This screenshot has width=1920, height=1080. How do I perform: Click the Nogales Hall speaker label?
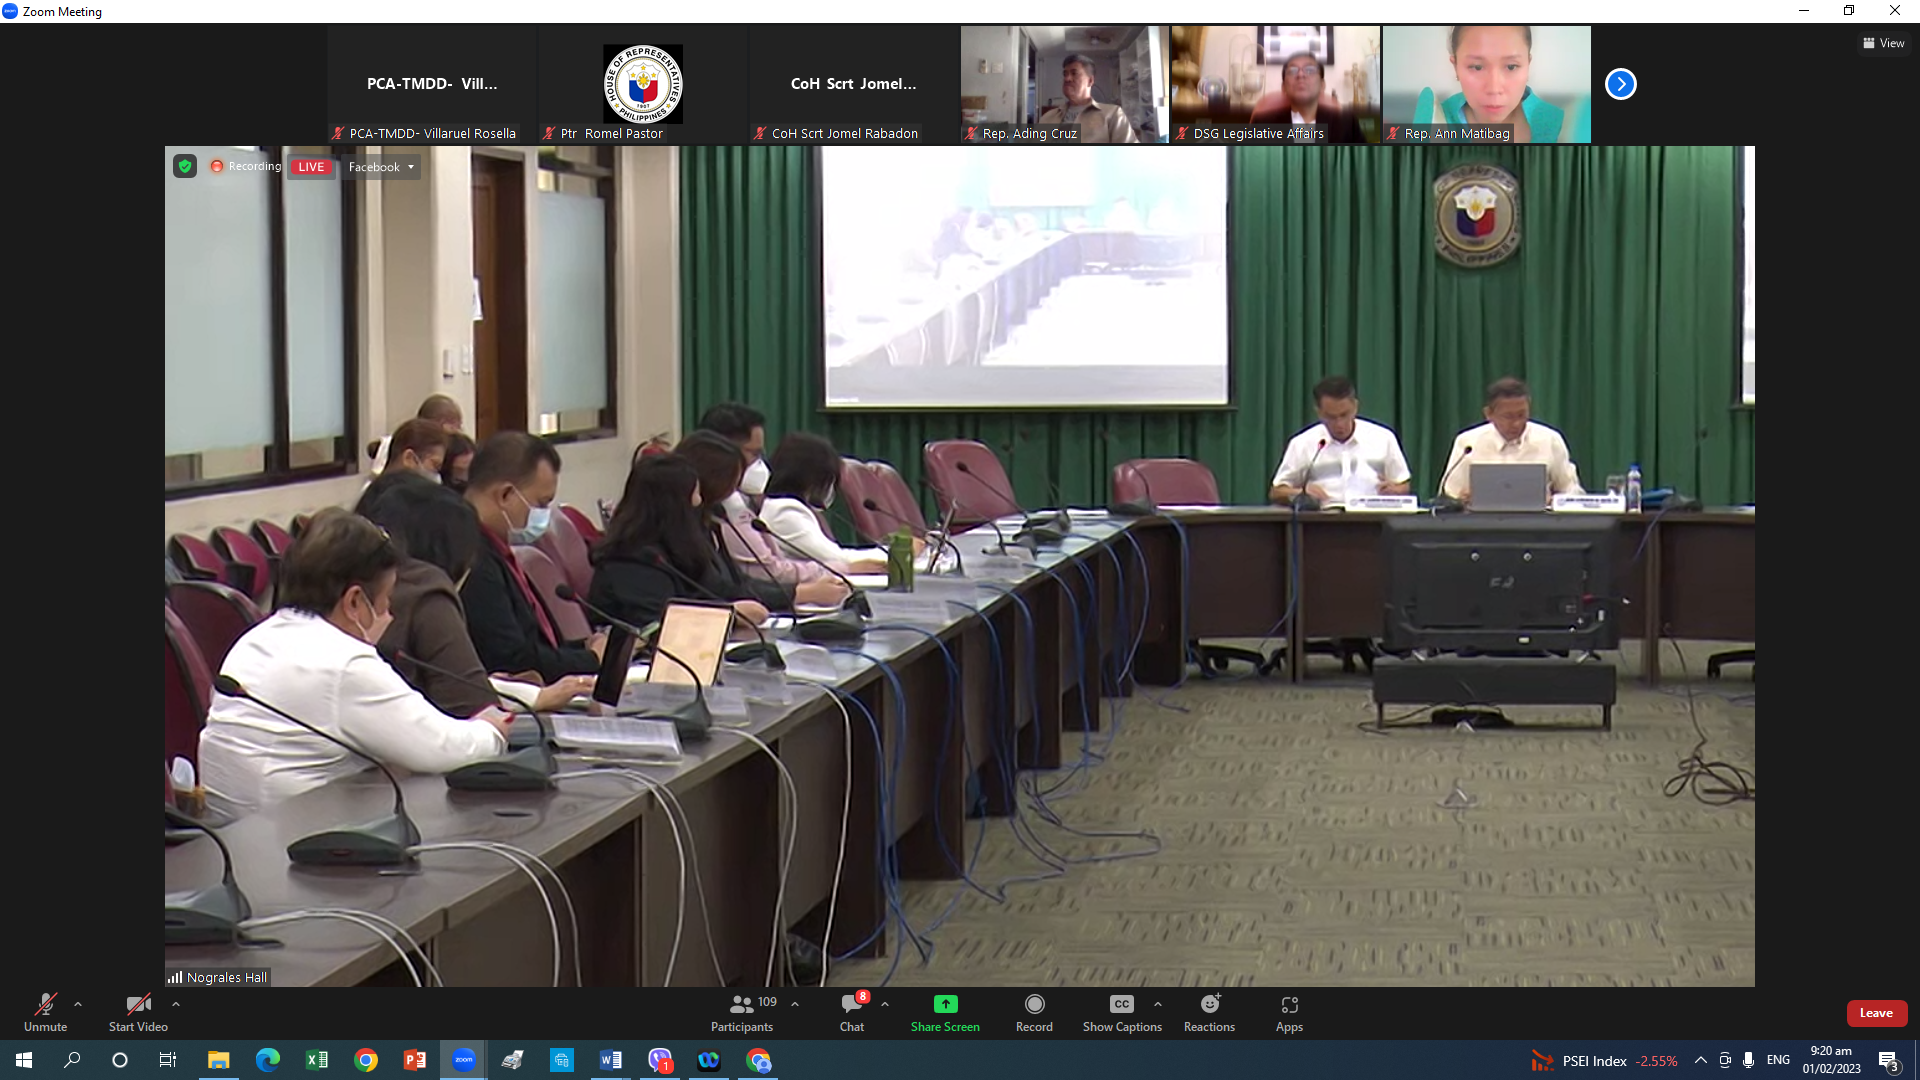tap(218, 977)
